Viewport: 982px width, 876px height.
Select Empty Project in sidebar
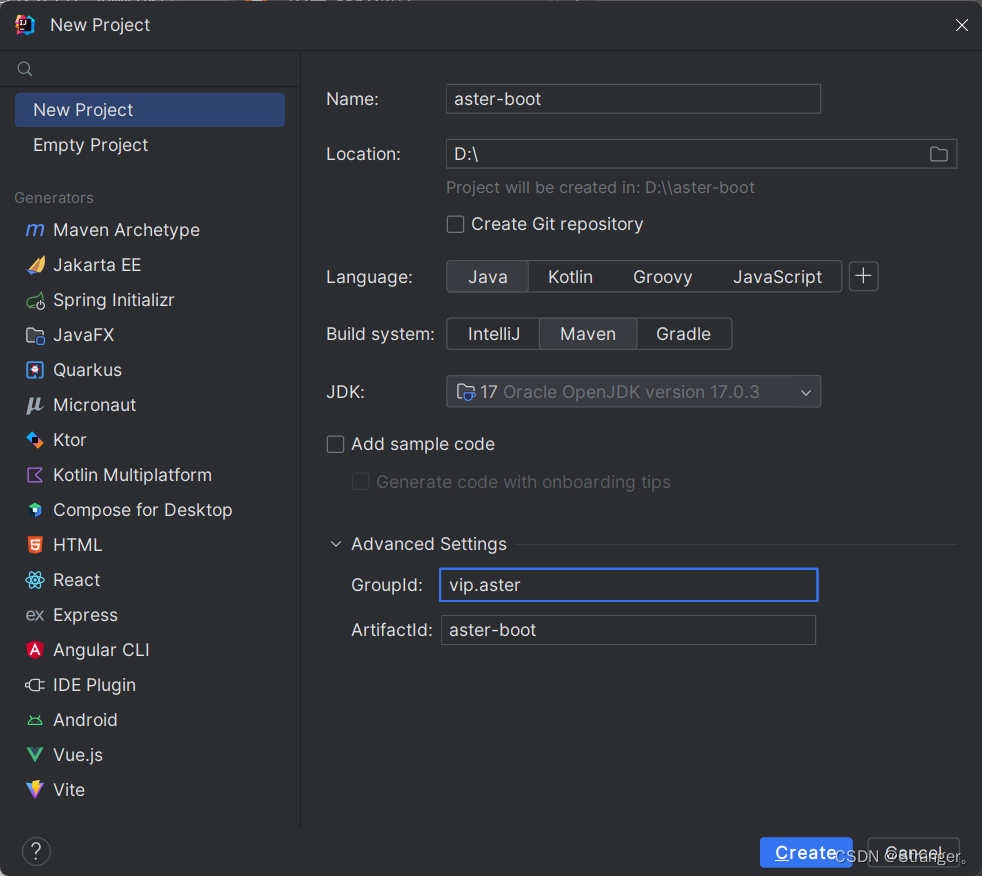click(150, 145)
